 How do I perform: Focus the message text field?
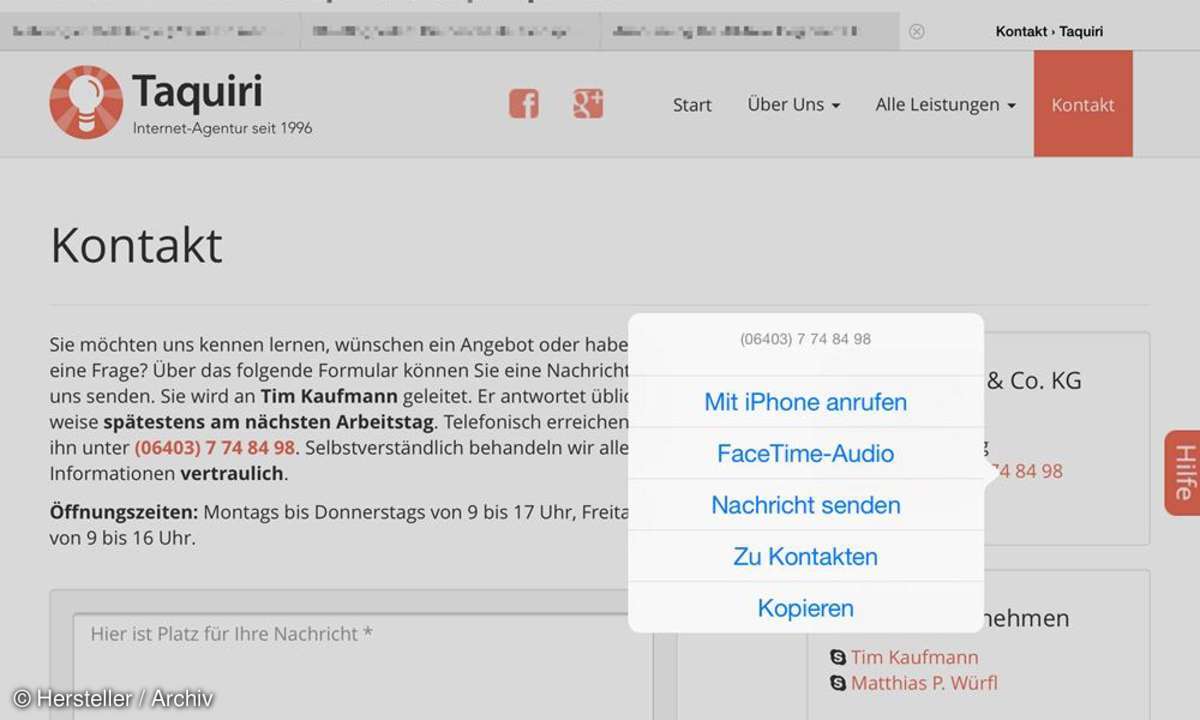pyautogui.click(x=363, y=667)
